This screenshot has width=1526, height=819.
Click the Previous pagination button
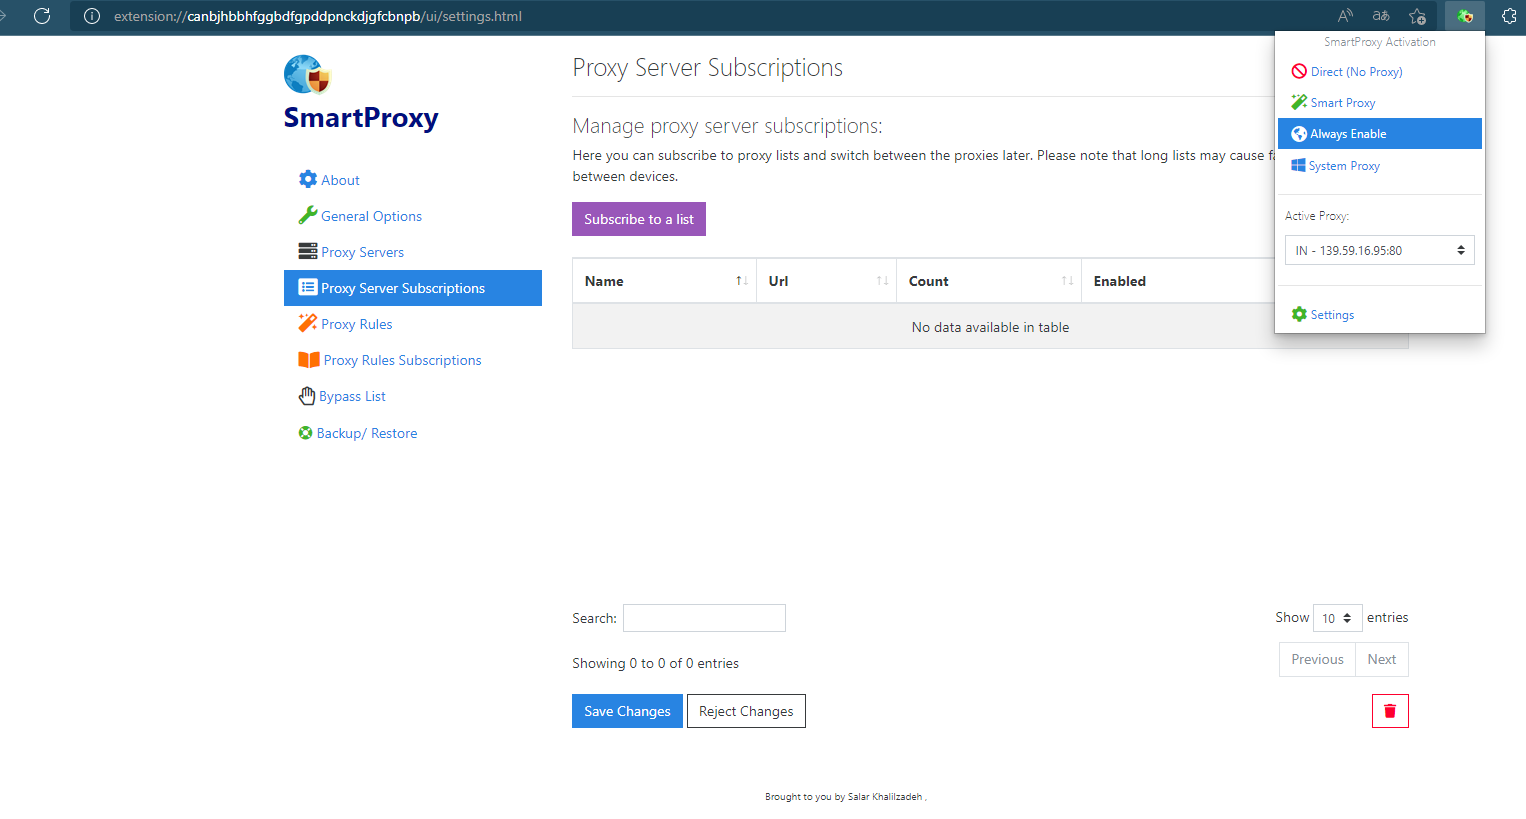click(x=1317, y=659)
